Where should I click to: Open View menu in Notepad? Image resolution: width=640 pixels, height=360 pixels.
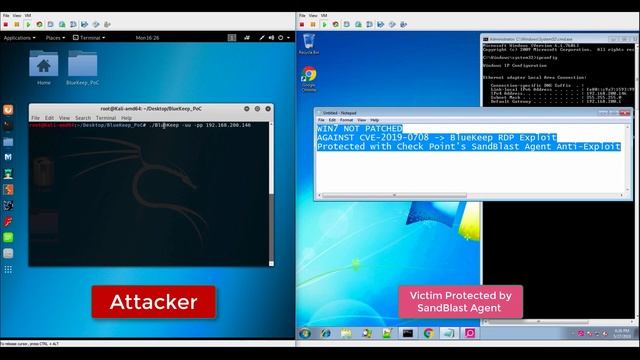coord(362,120)
